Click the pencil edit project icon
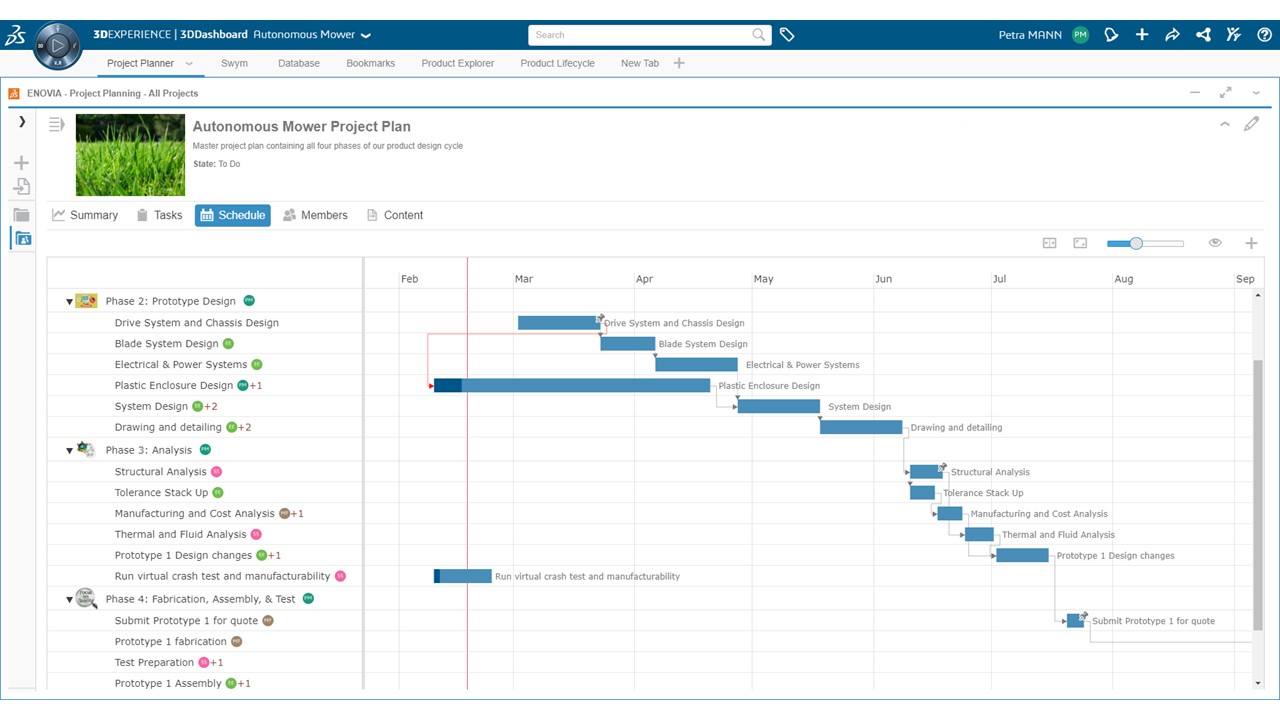Screen dimensions: 1280x720 click(x=1251, y=124)
